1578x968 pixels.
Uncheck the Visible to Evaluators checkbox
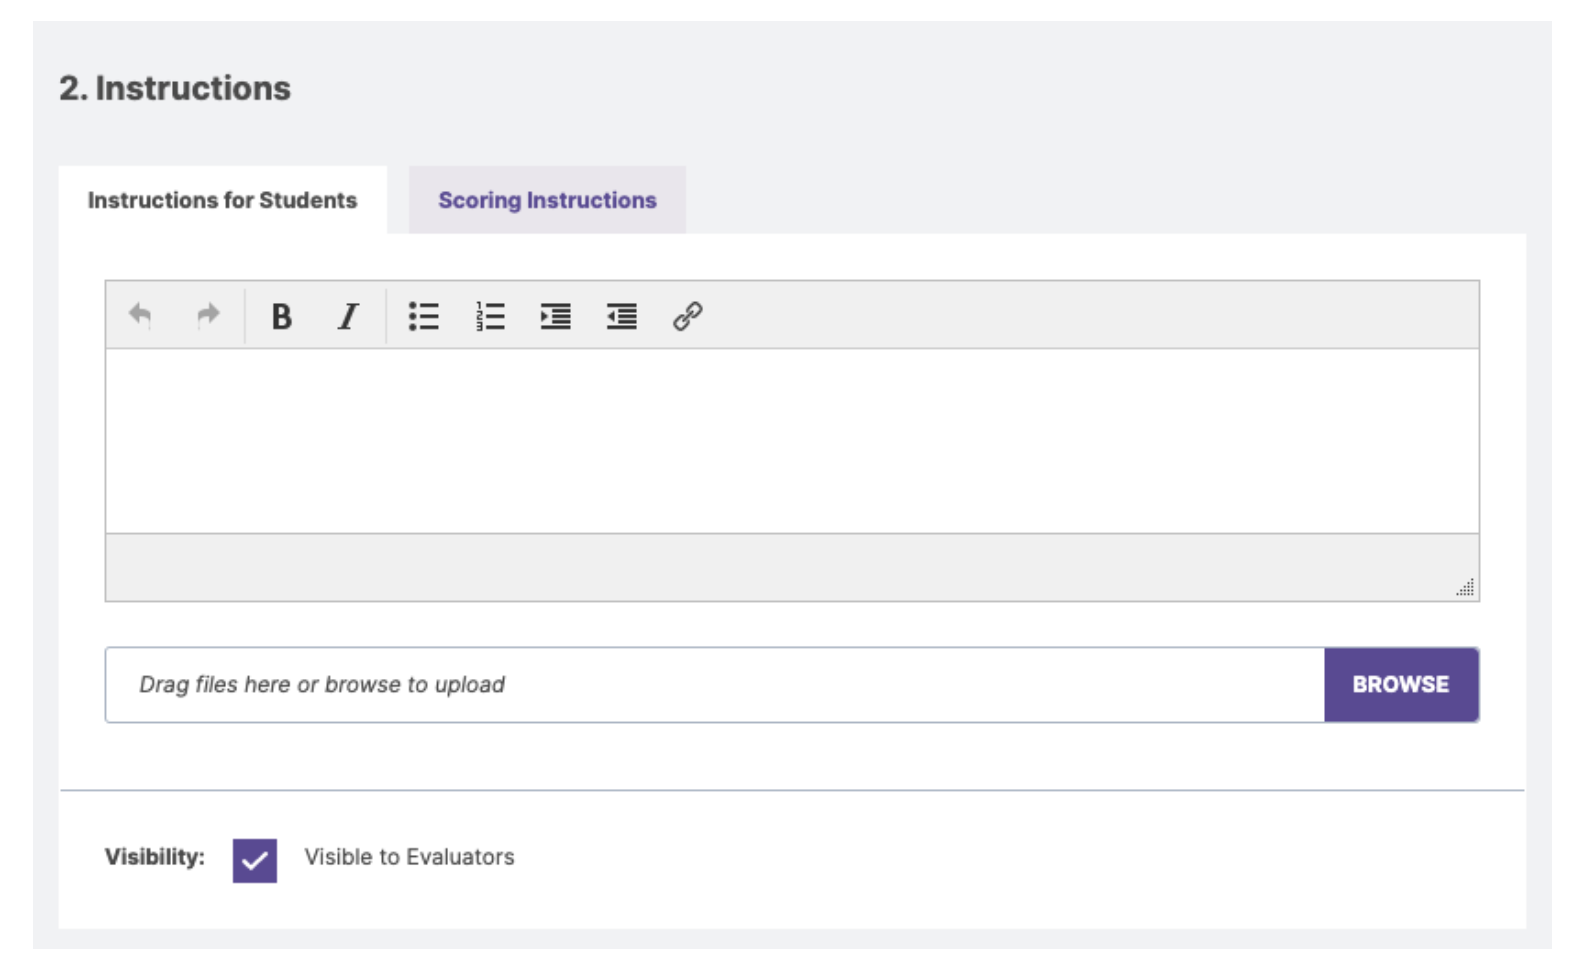(x=255, y=860)
